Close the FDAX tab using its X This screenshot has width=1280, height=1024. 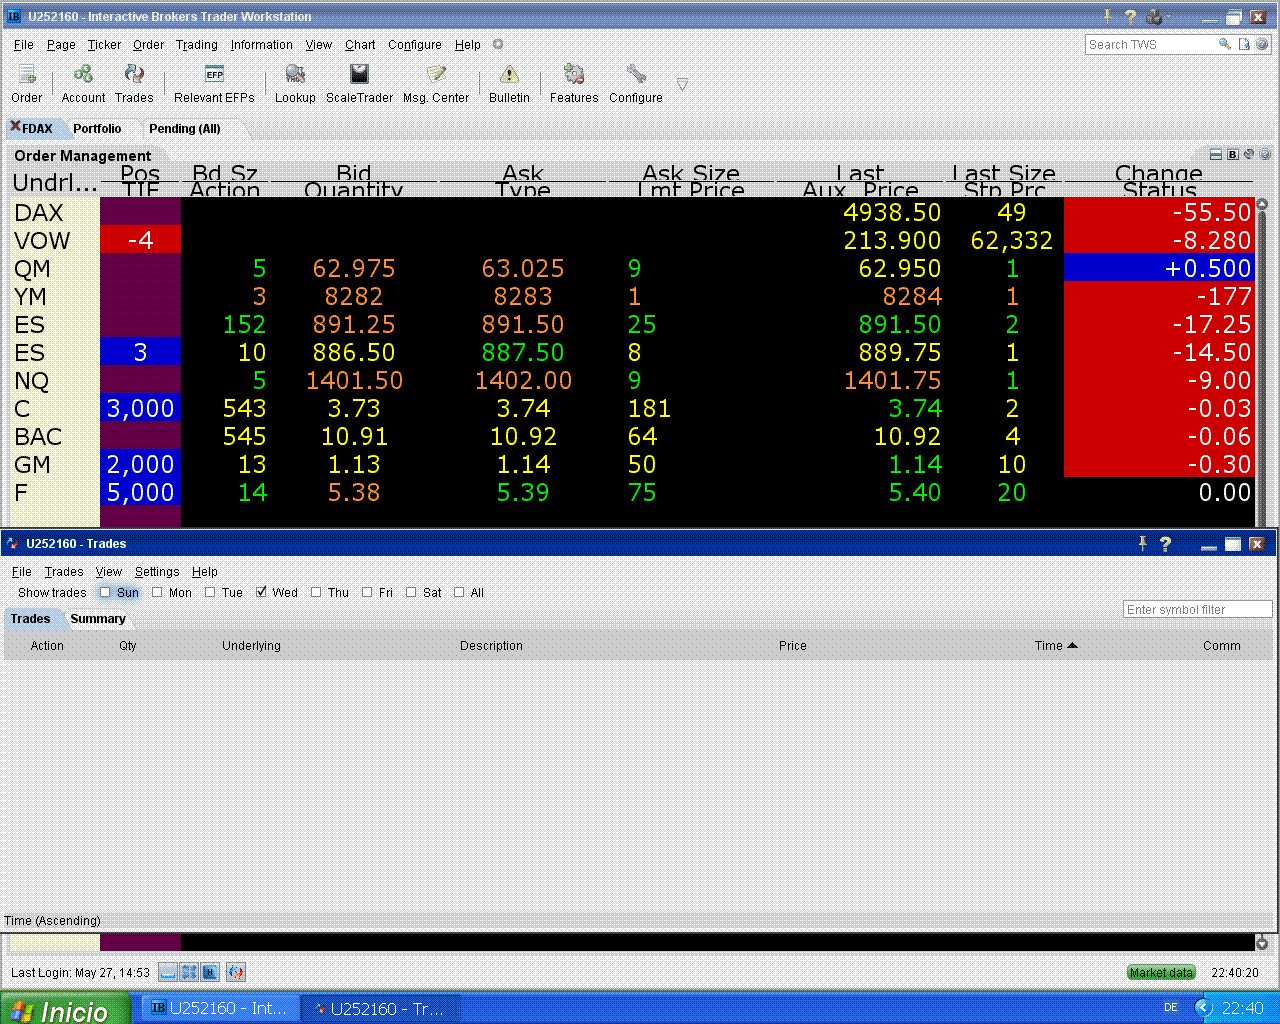[x=15, y=126]
